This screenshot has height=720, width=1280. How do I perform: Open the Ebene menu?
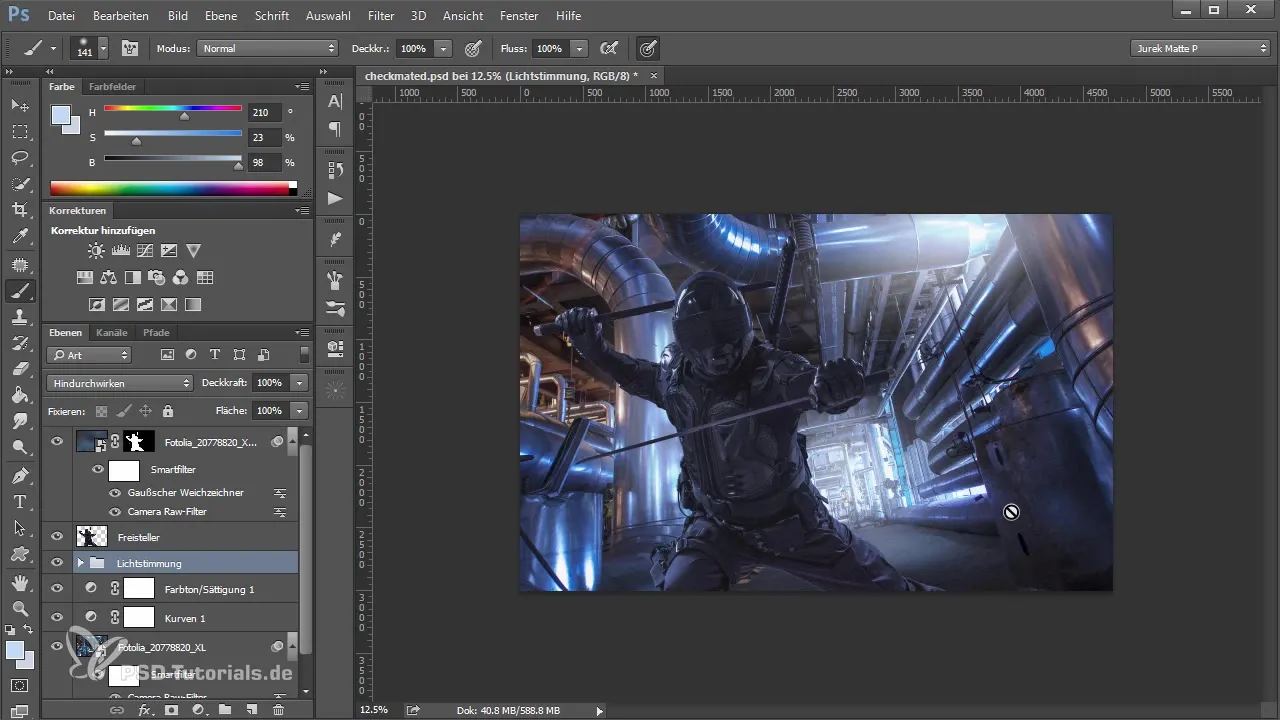pos(221,16)
